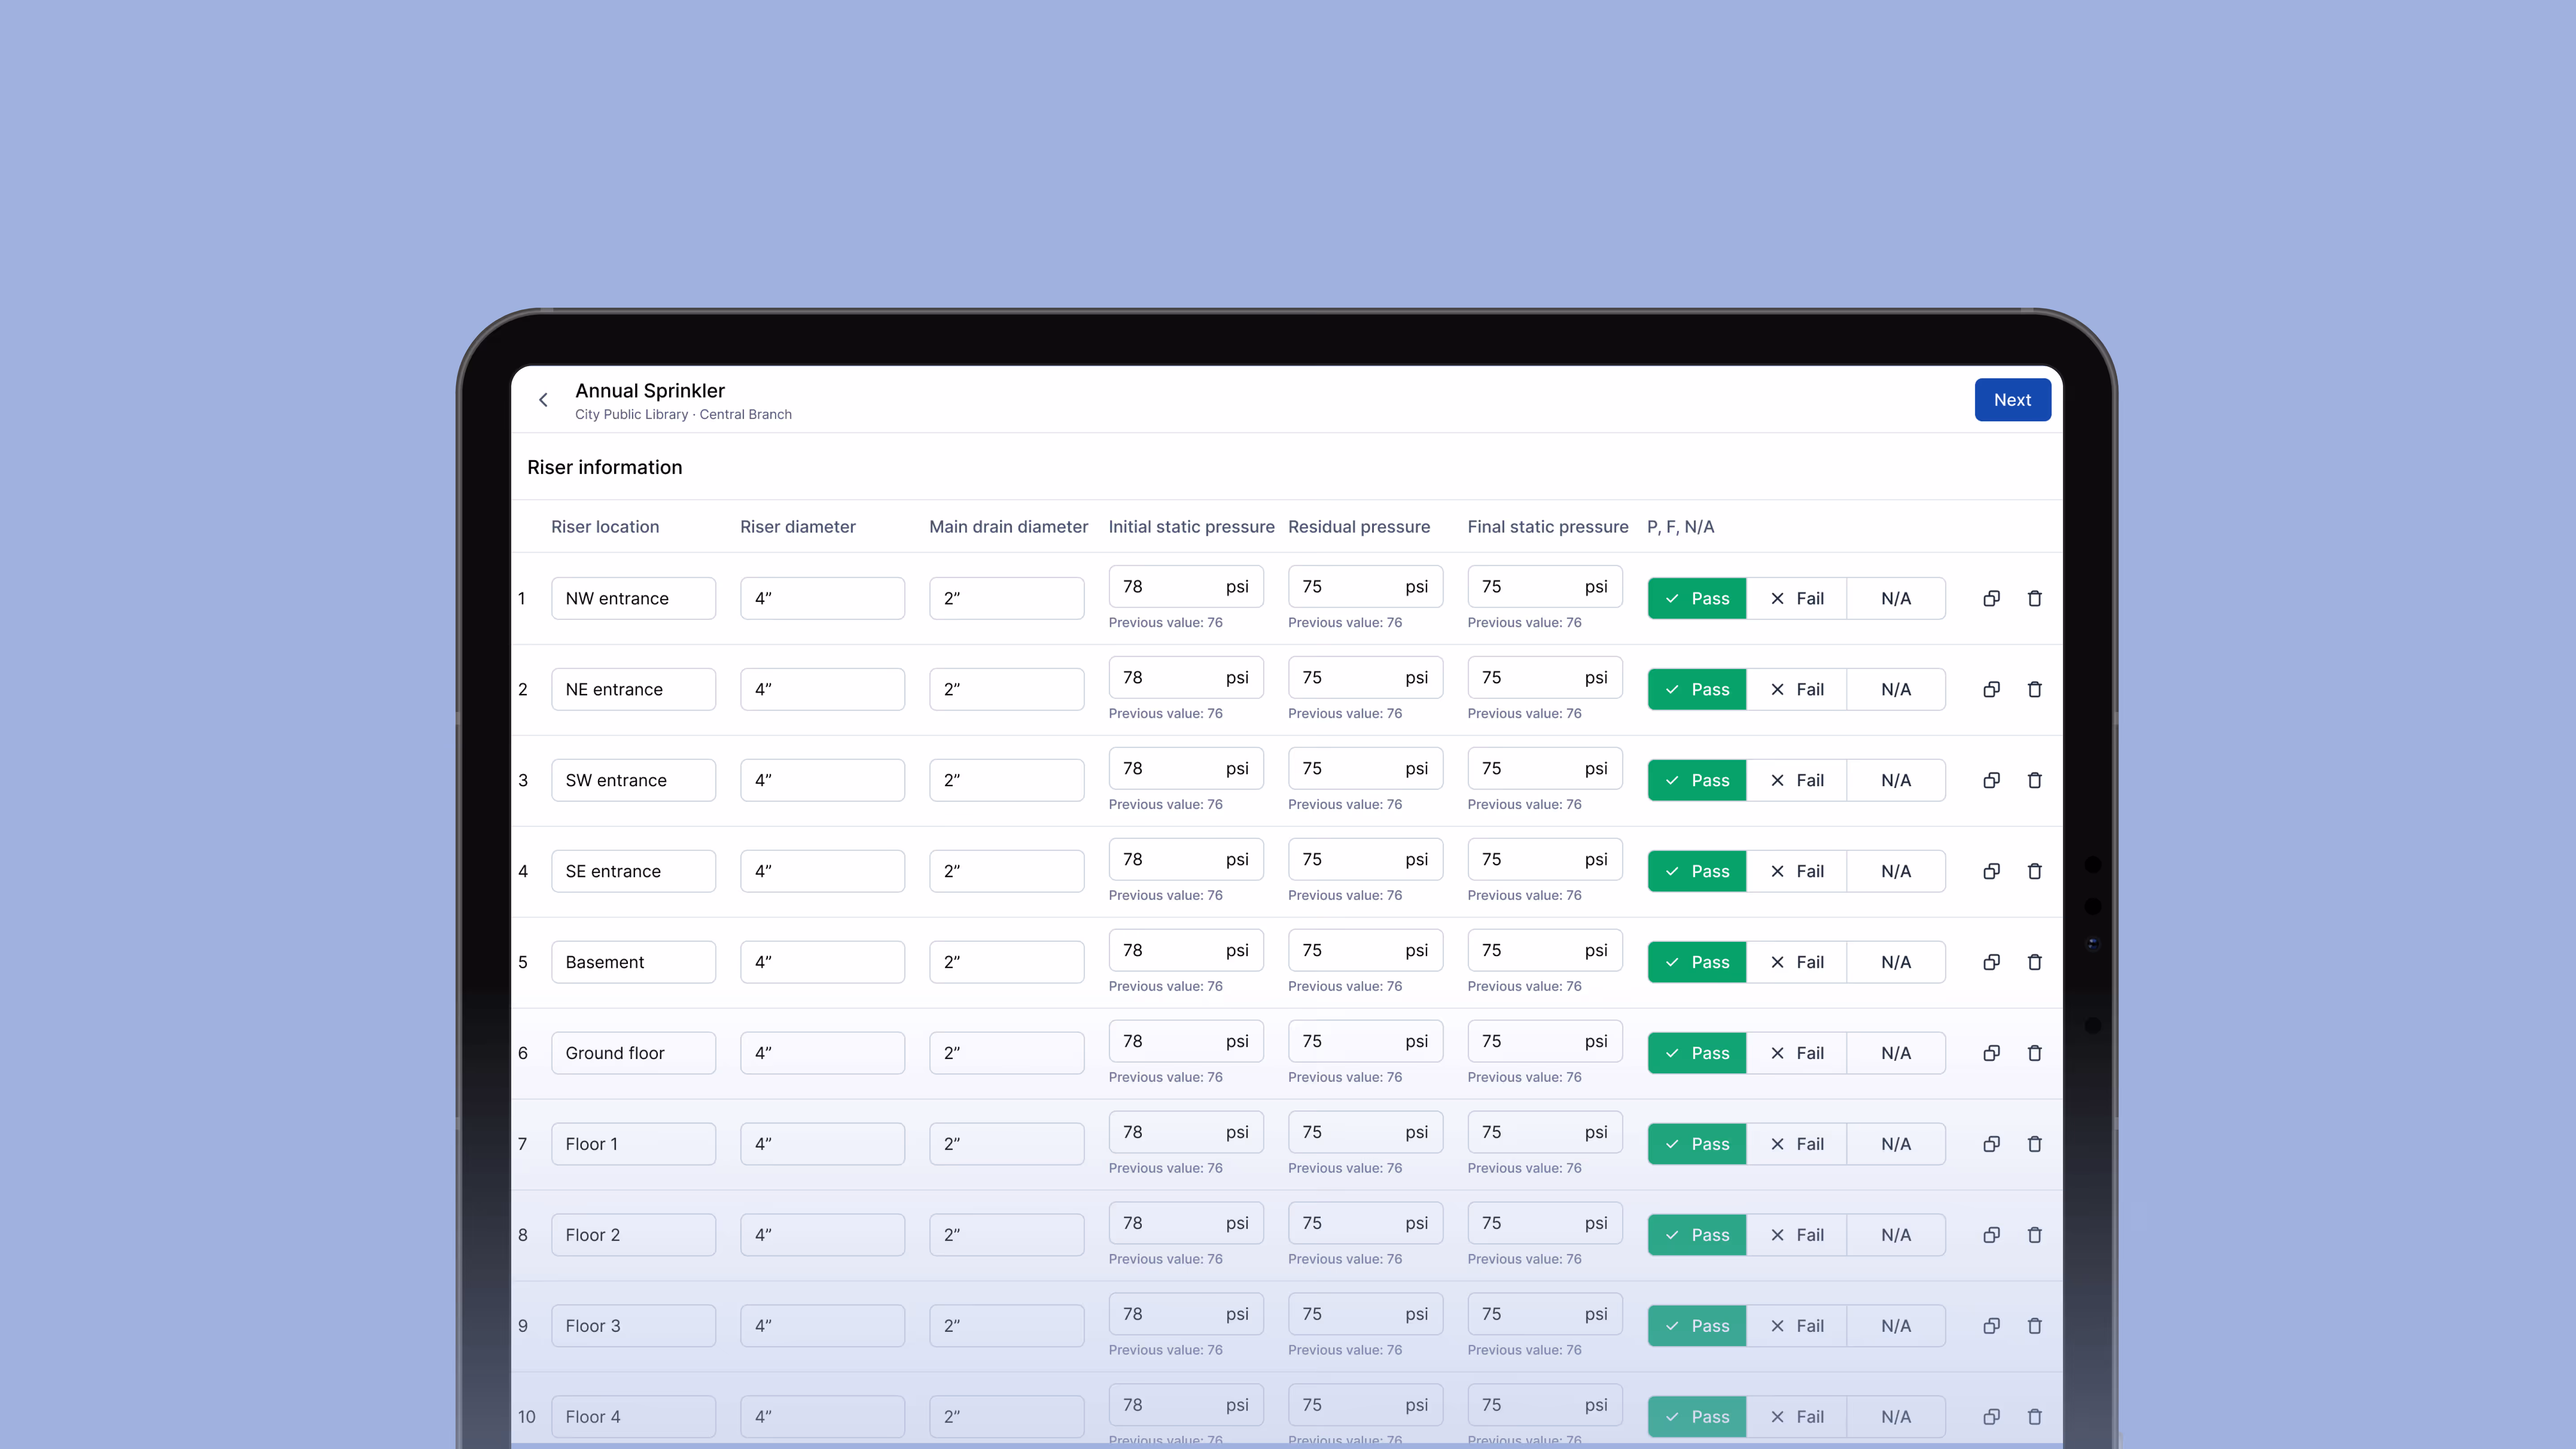This screenshot has width=2576, height=1449.
Task: Duplicate the Basement riser row
Action: pos(1991,962)
